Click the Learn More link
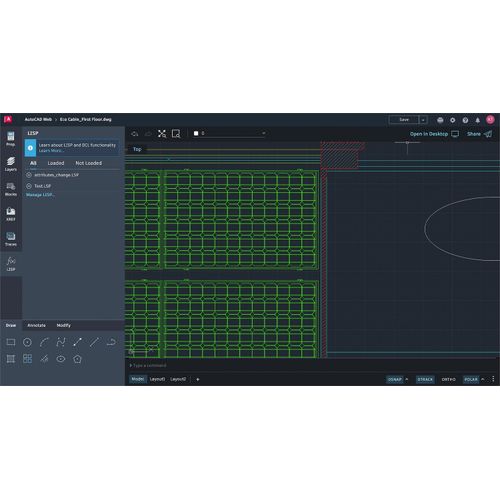 pyautogui.click(x=50, y=151)
